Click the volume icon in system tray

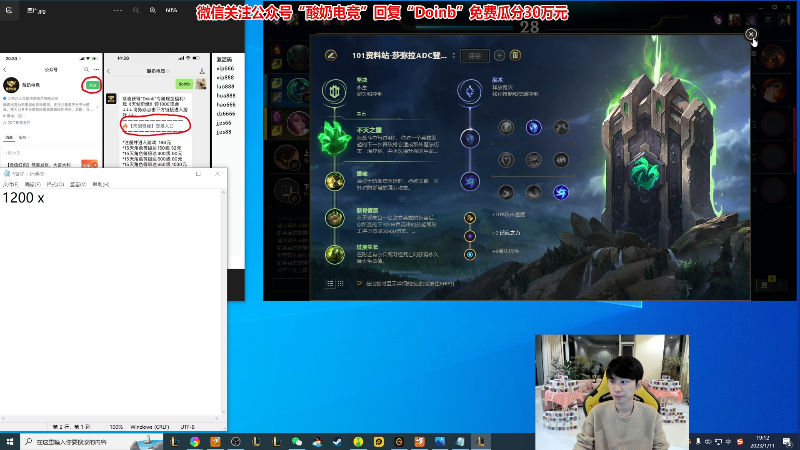tap(707, 442)
